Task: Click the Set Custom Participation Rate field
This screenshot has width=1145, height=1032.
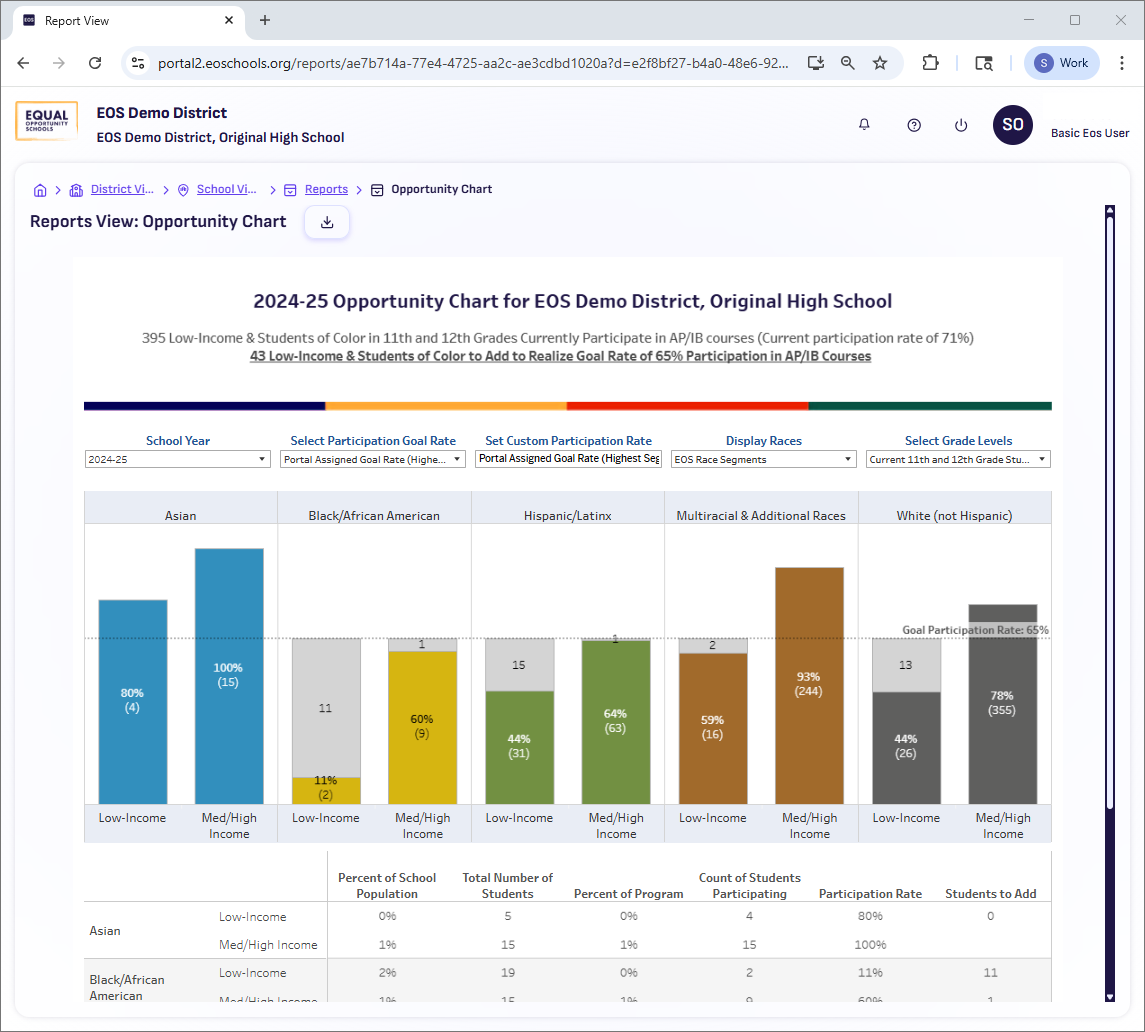Action: point(567,459)
